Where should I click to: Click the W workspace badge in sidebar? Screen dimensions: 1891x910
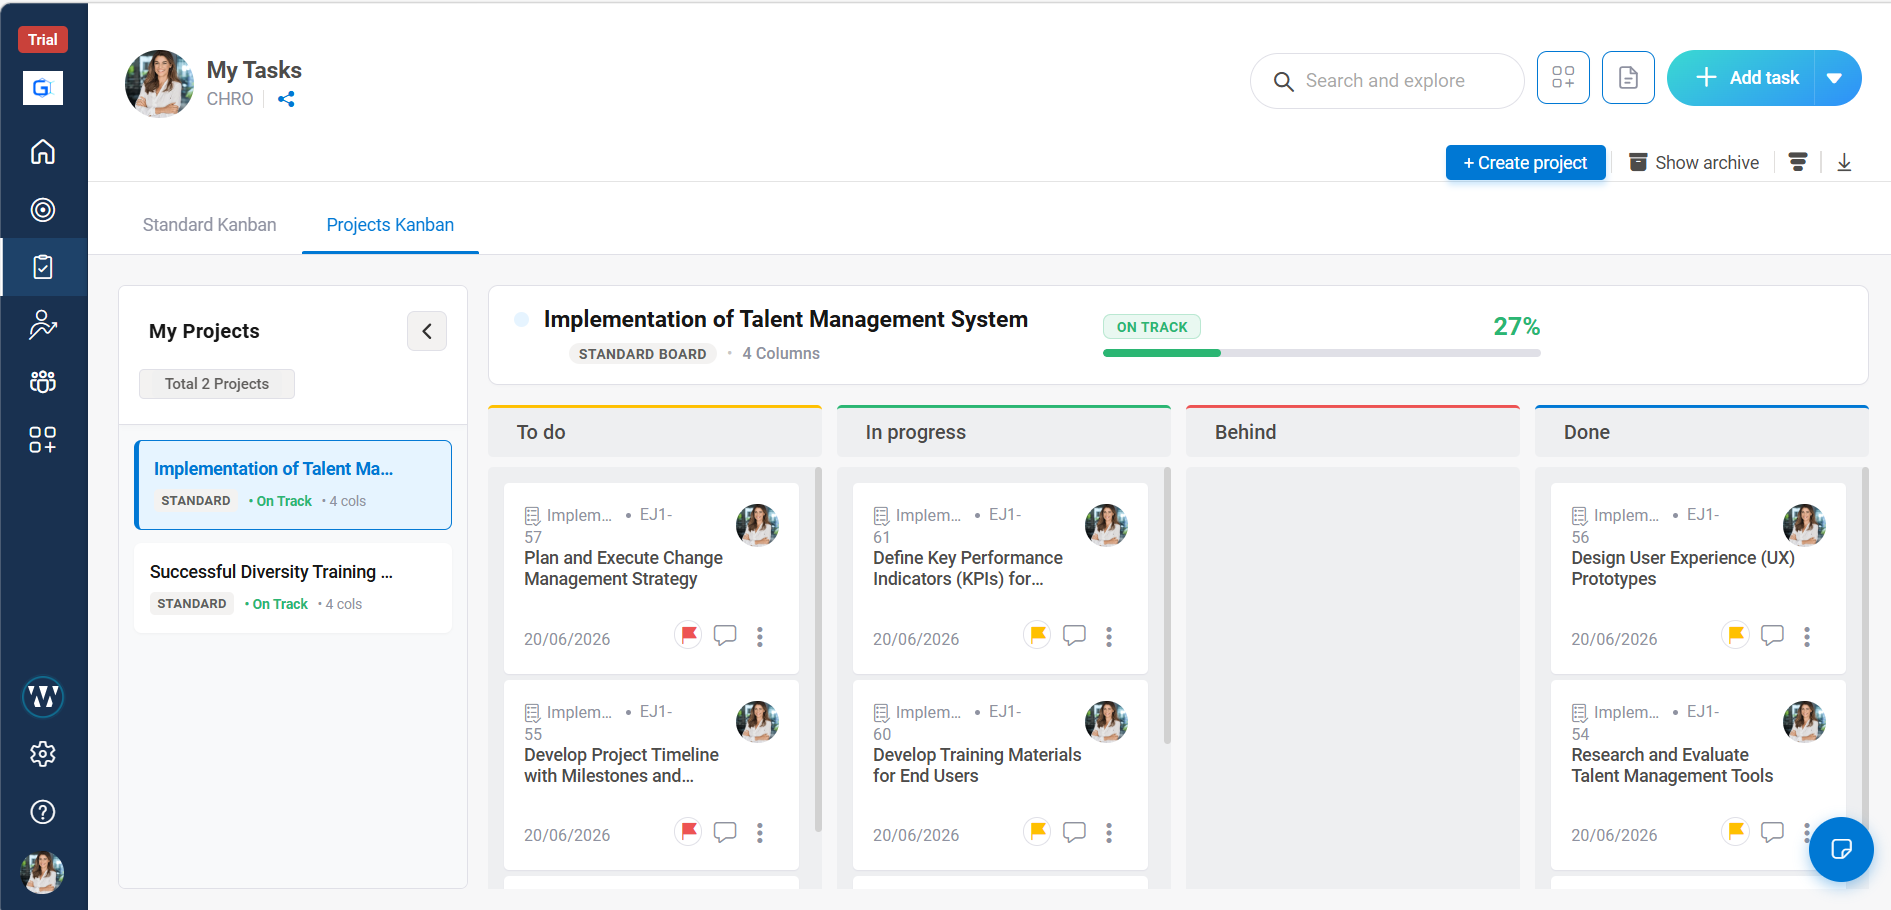point(43,696)
